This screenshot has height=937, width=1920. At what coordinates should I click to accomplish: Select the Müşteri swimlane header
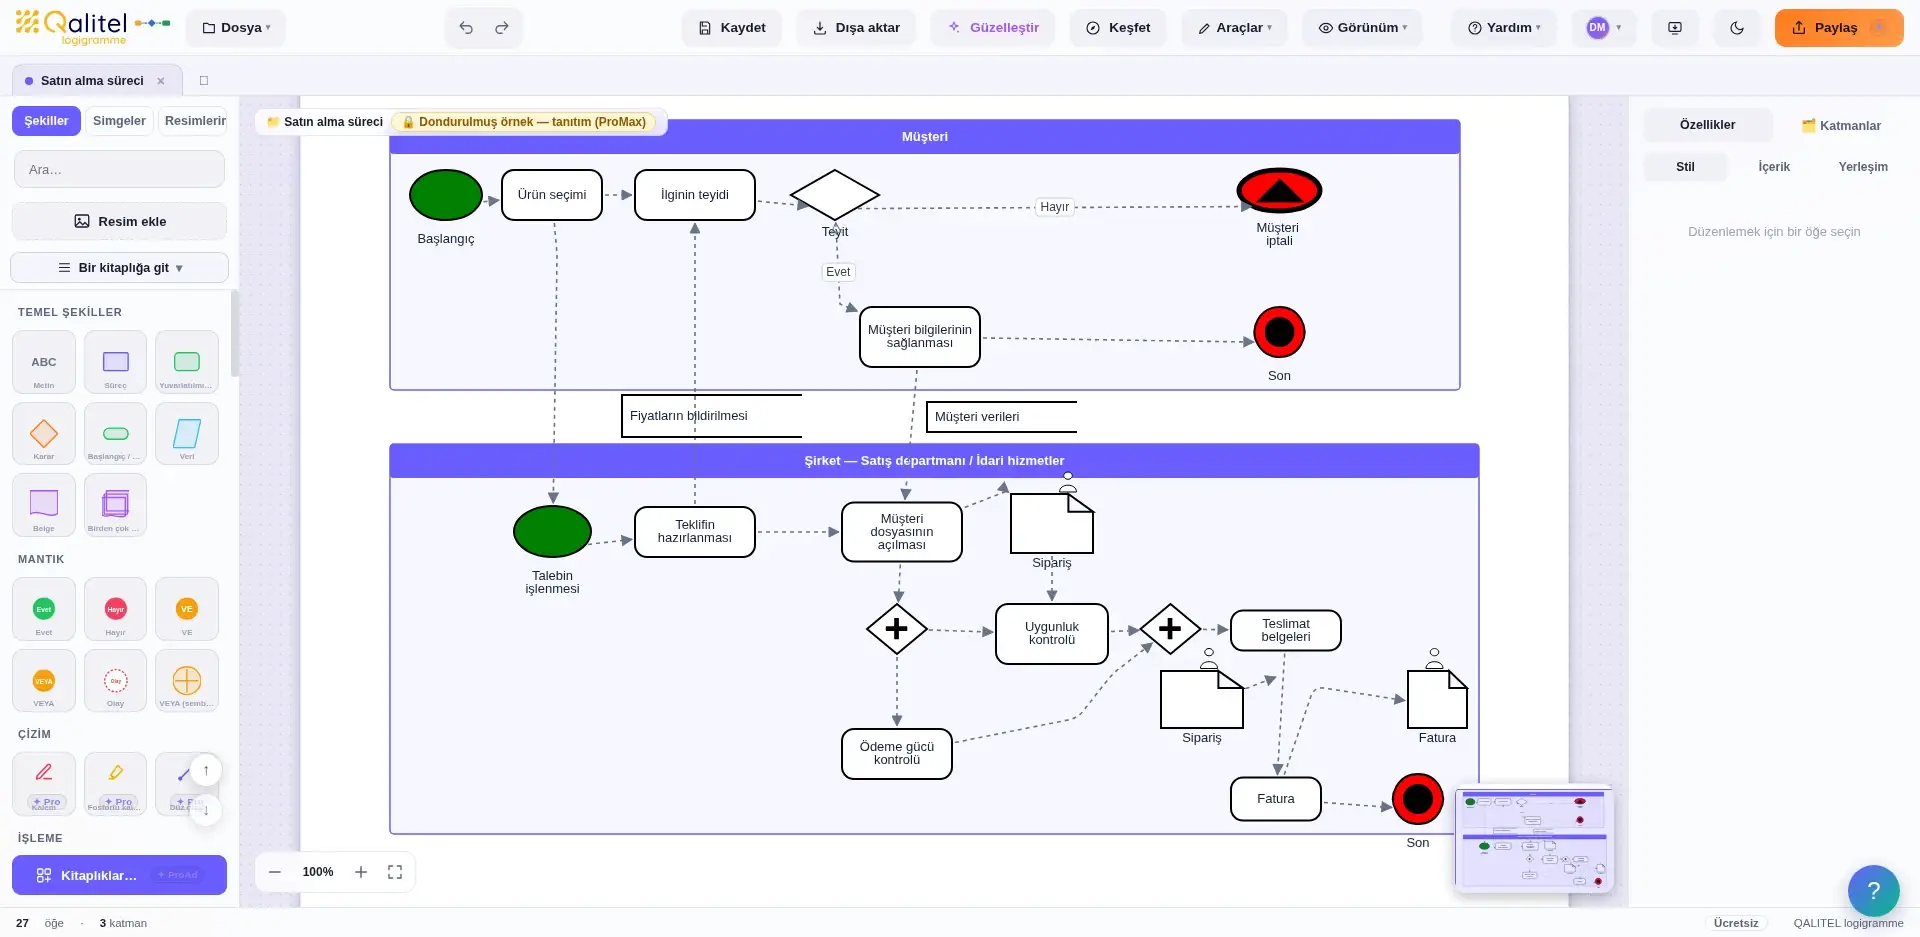(x=925, y=137)
